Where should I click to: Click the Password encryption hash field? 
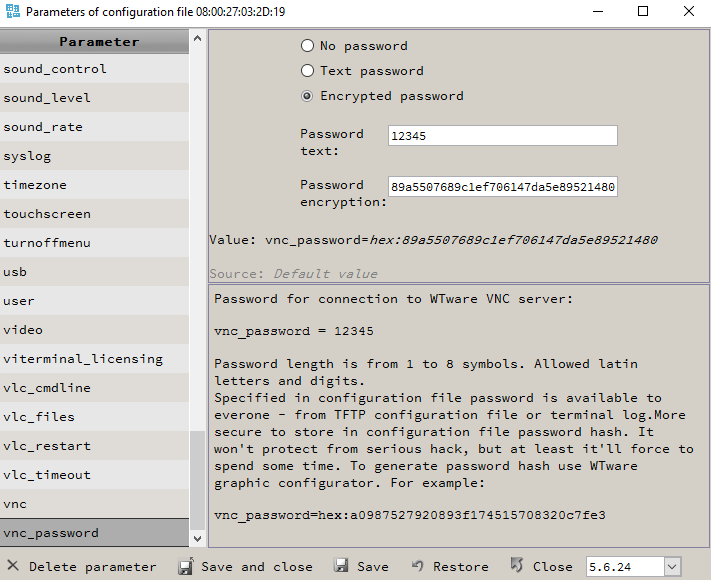502,187
